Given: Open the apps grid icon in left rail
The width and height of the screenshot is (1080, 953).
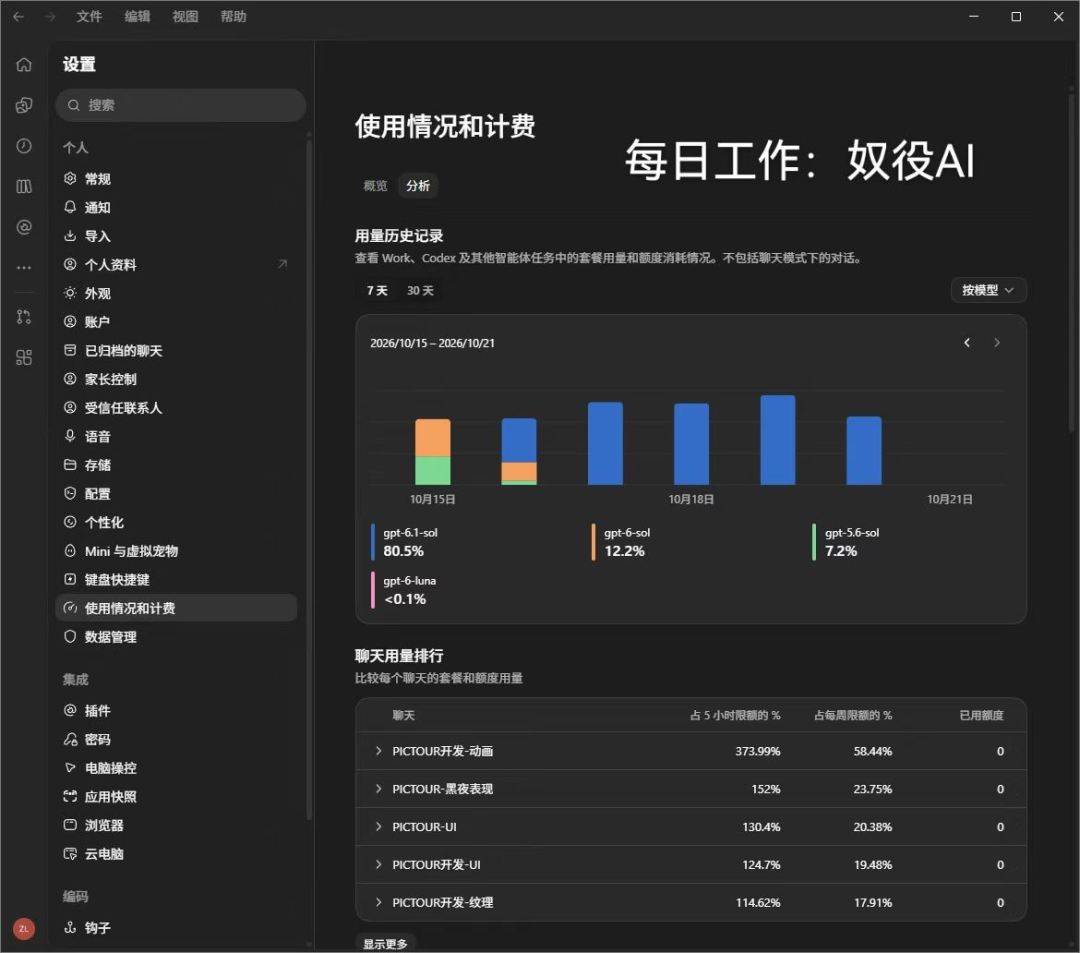Looking at the screenshot, I should pos(24,357).
